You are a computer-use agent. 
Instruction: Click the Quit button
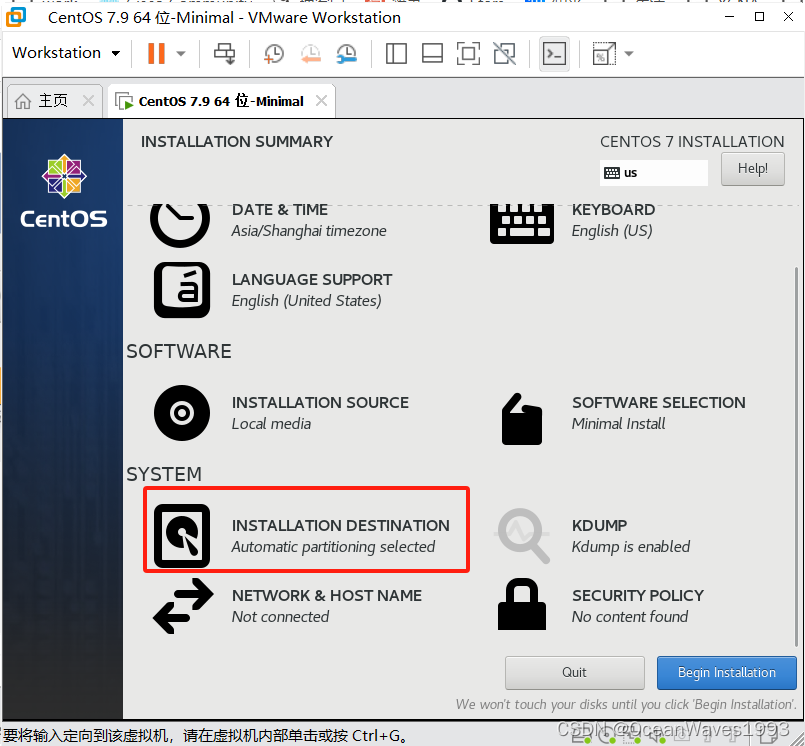[574, 673]
